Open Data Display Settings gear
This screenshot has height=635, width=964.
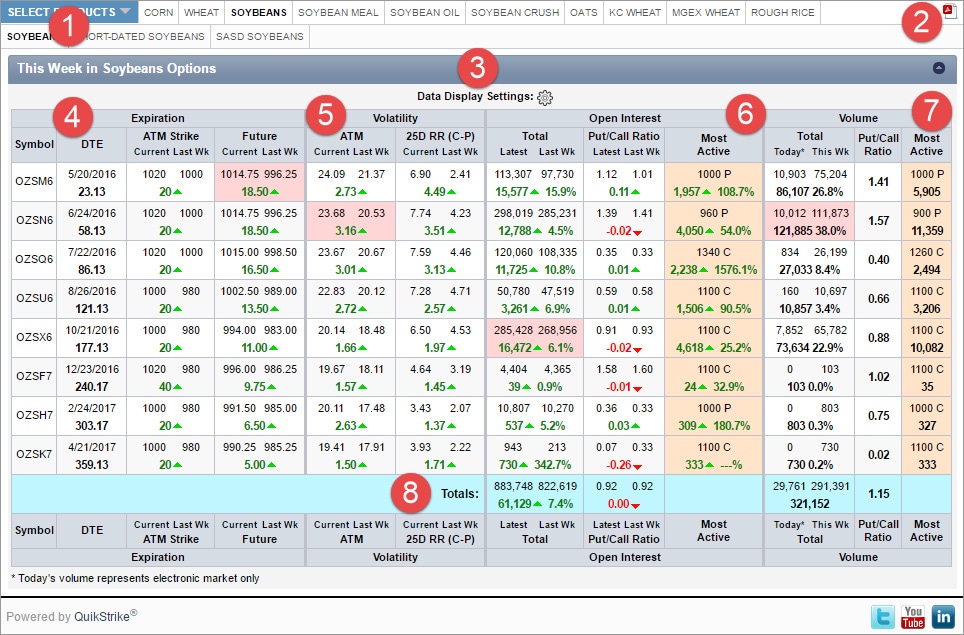point(544,97)
